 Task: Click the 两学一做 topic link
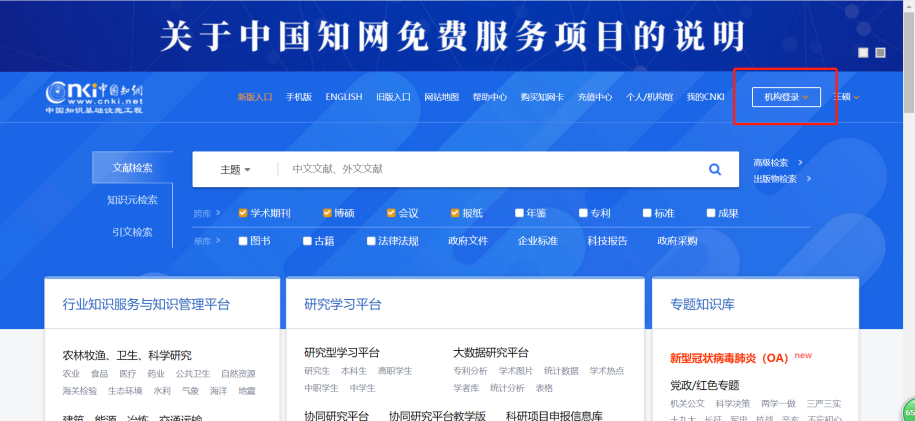778,403
